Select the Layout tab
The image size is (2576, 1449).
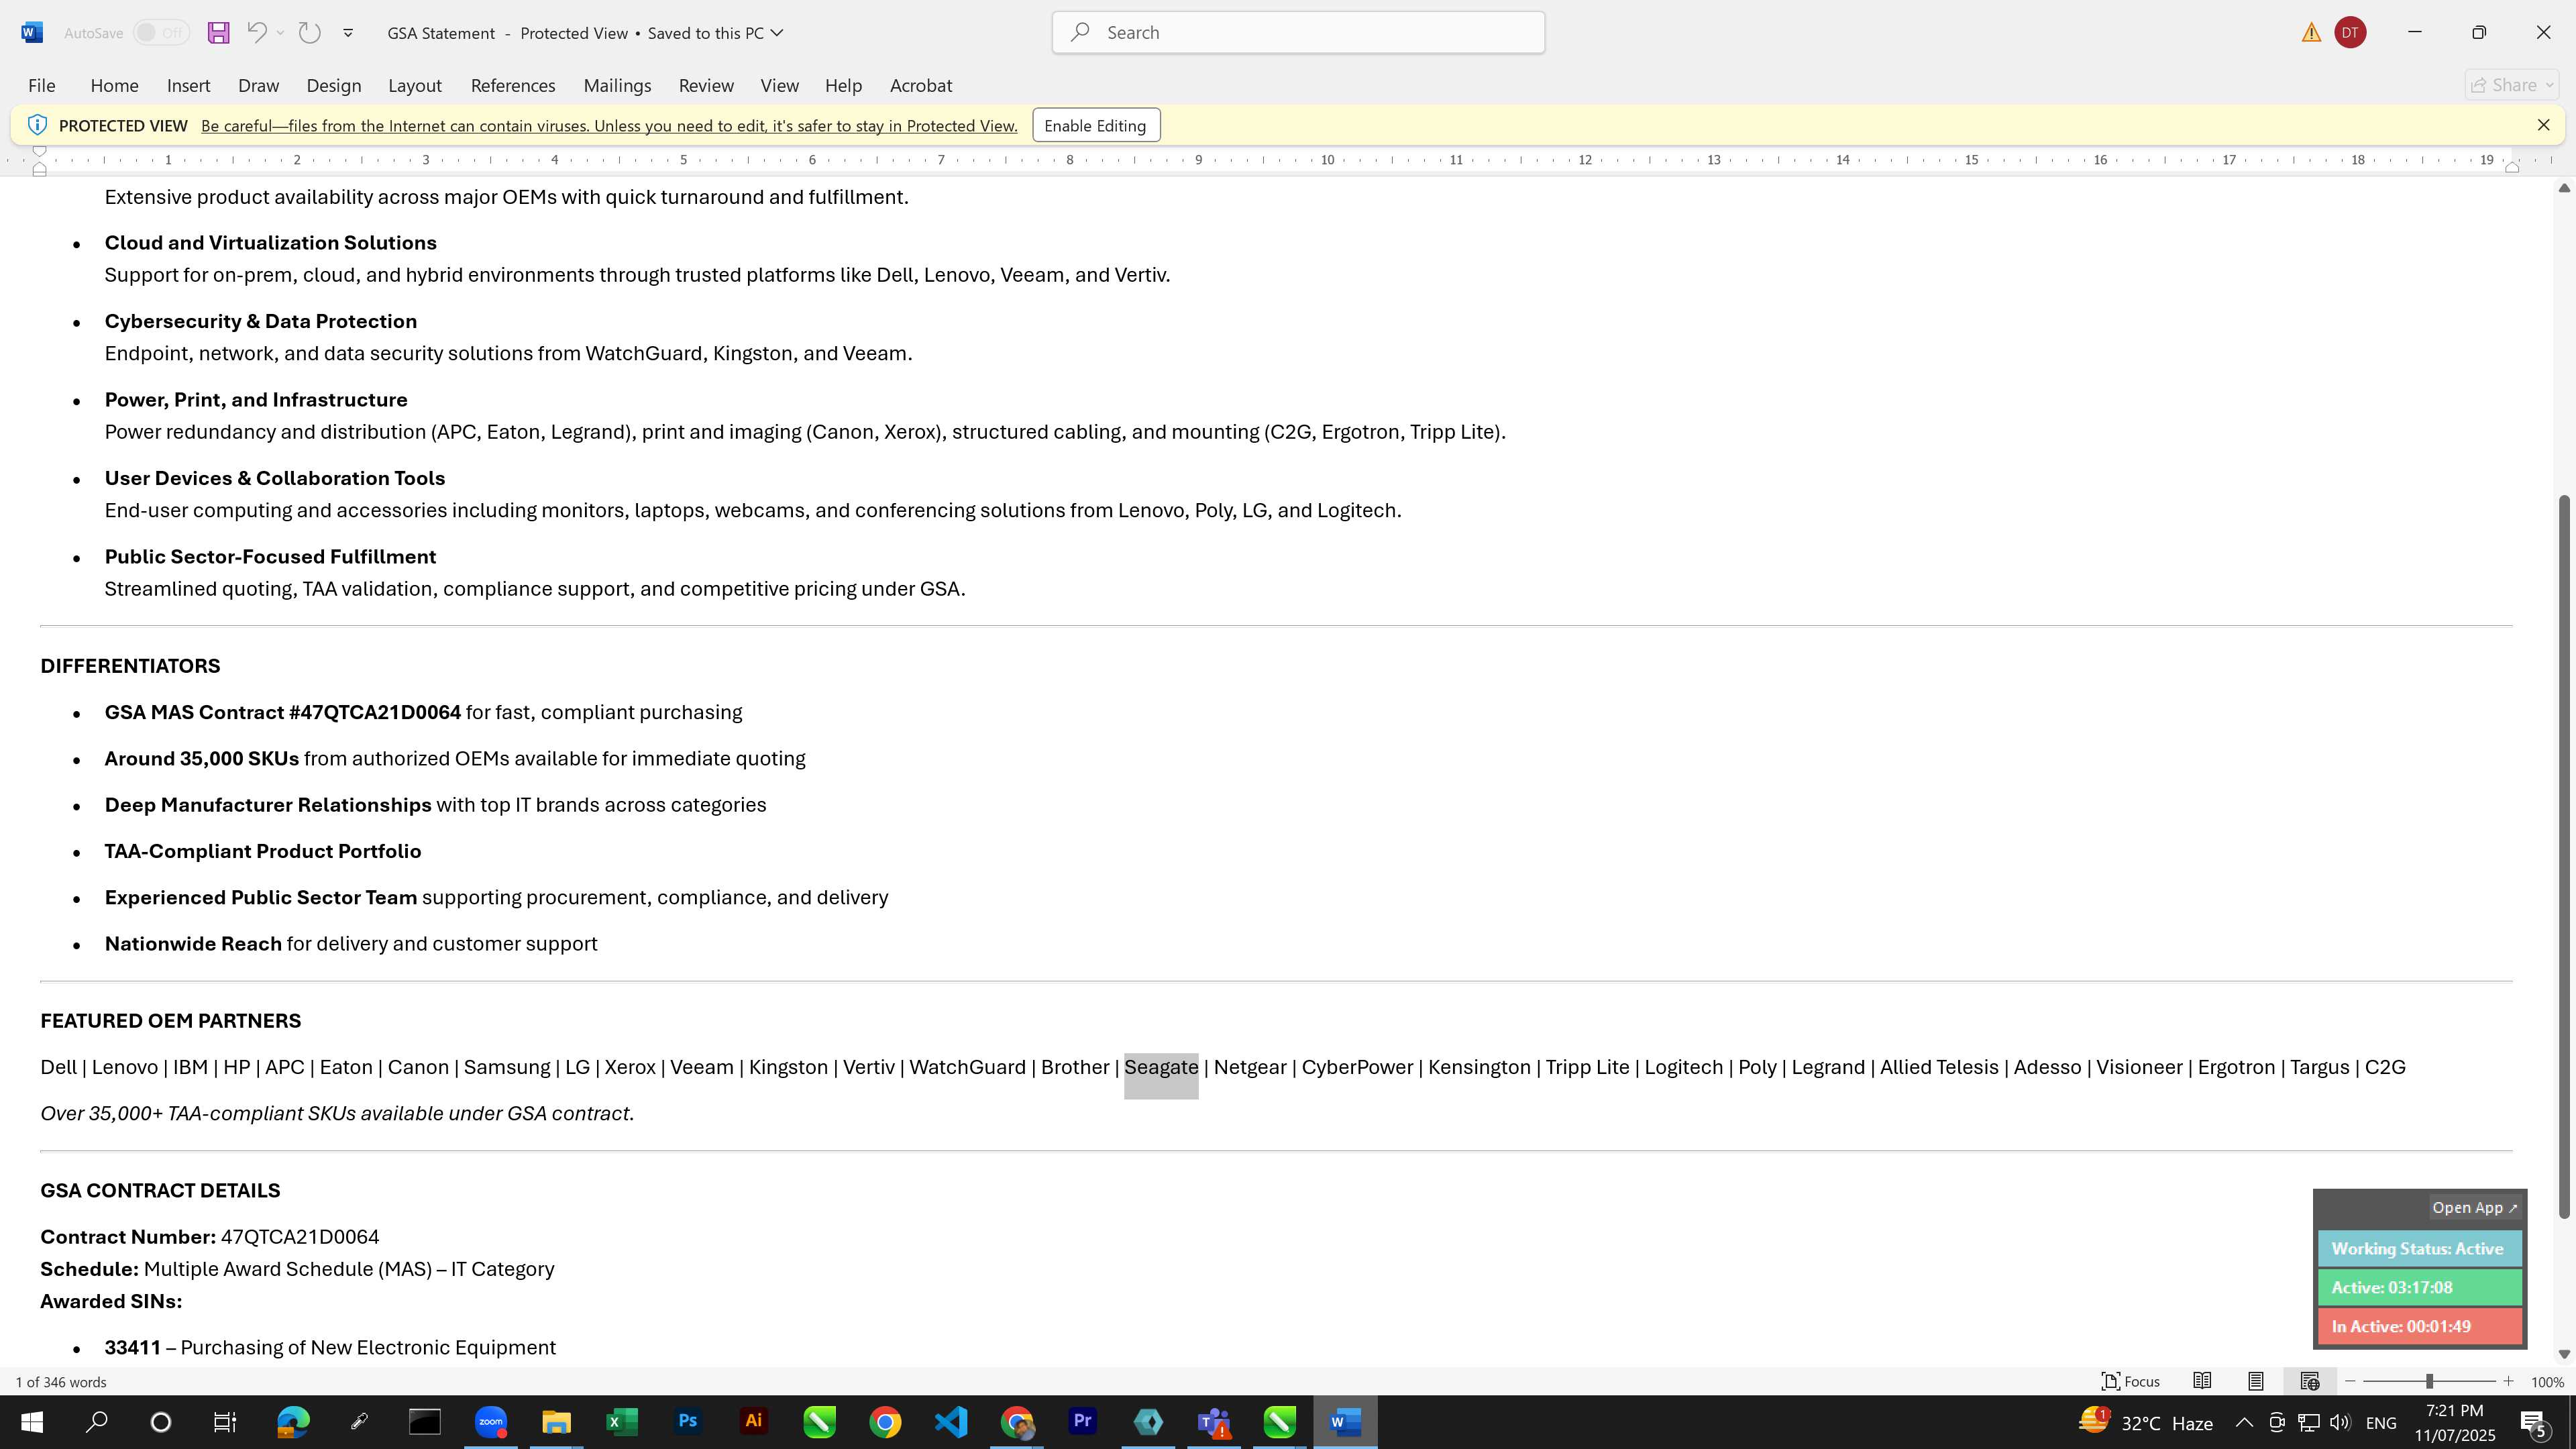click(x=415, y=85)
